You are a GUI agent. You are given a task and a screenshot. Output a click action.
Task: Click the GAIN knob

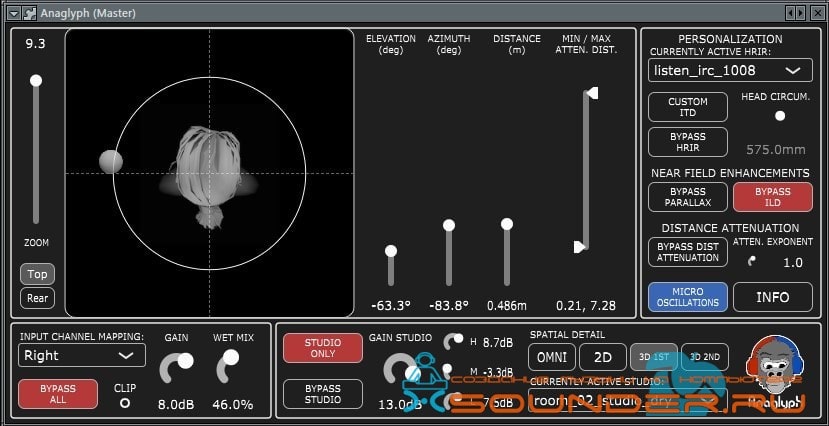(x=177, y=367)
